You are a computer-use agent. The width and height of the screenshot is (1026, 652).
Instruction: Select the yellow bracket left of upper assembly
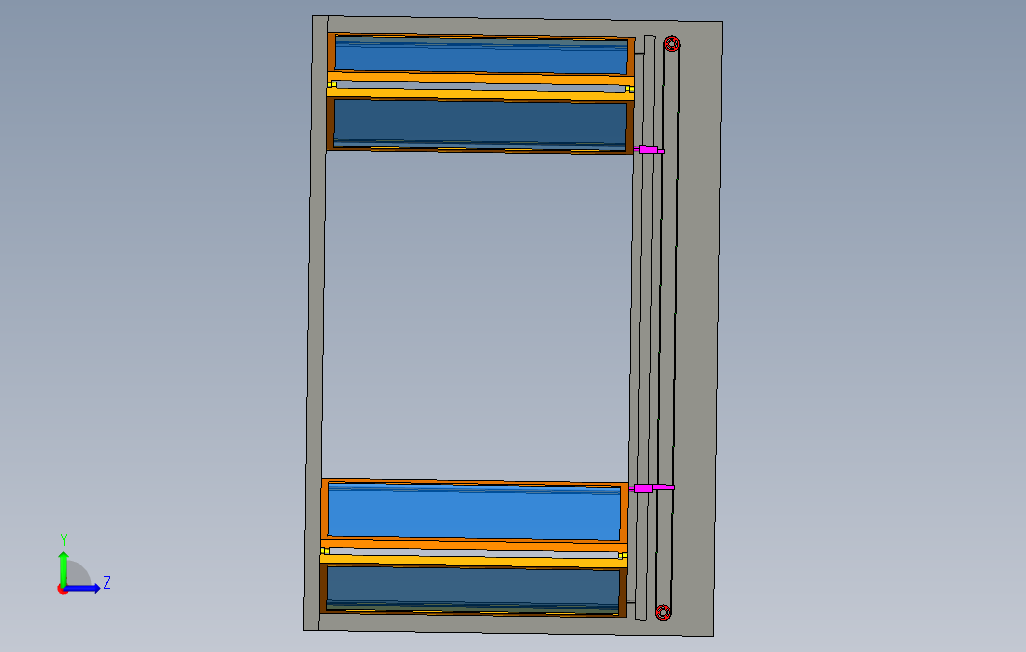click(x=332, y=84)
